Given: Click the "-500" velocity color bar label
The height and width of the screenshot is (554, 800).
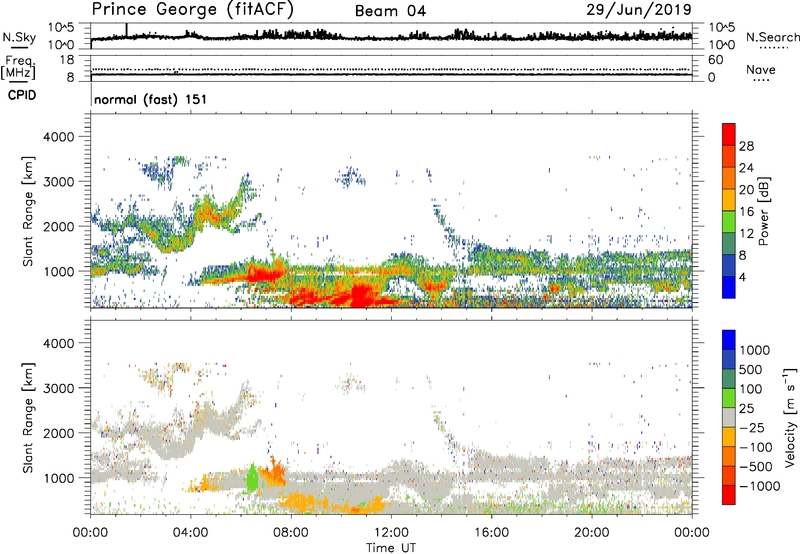Looking at the screenshot, I should [x=756, y=466].
